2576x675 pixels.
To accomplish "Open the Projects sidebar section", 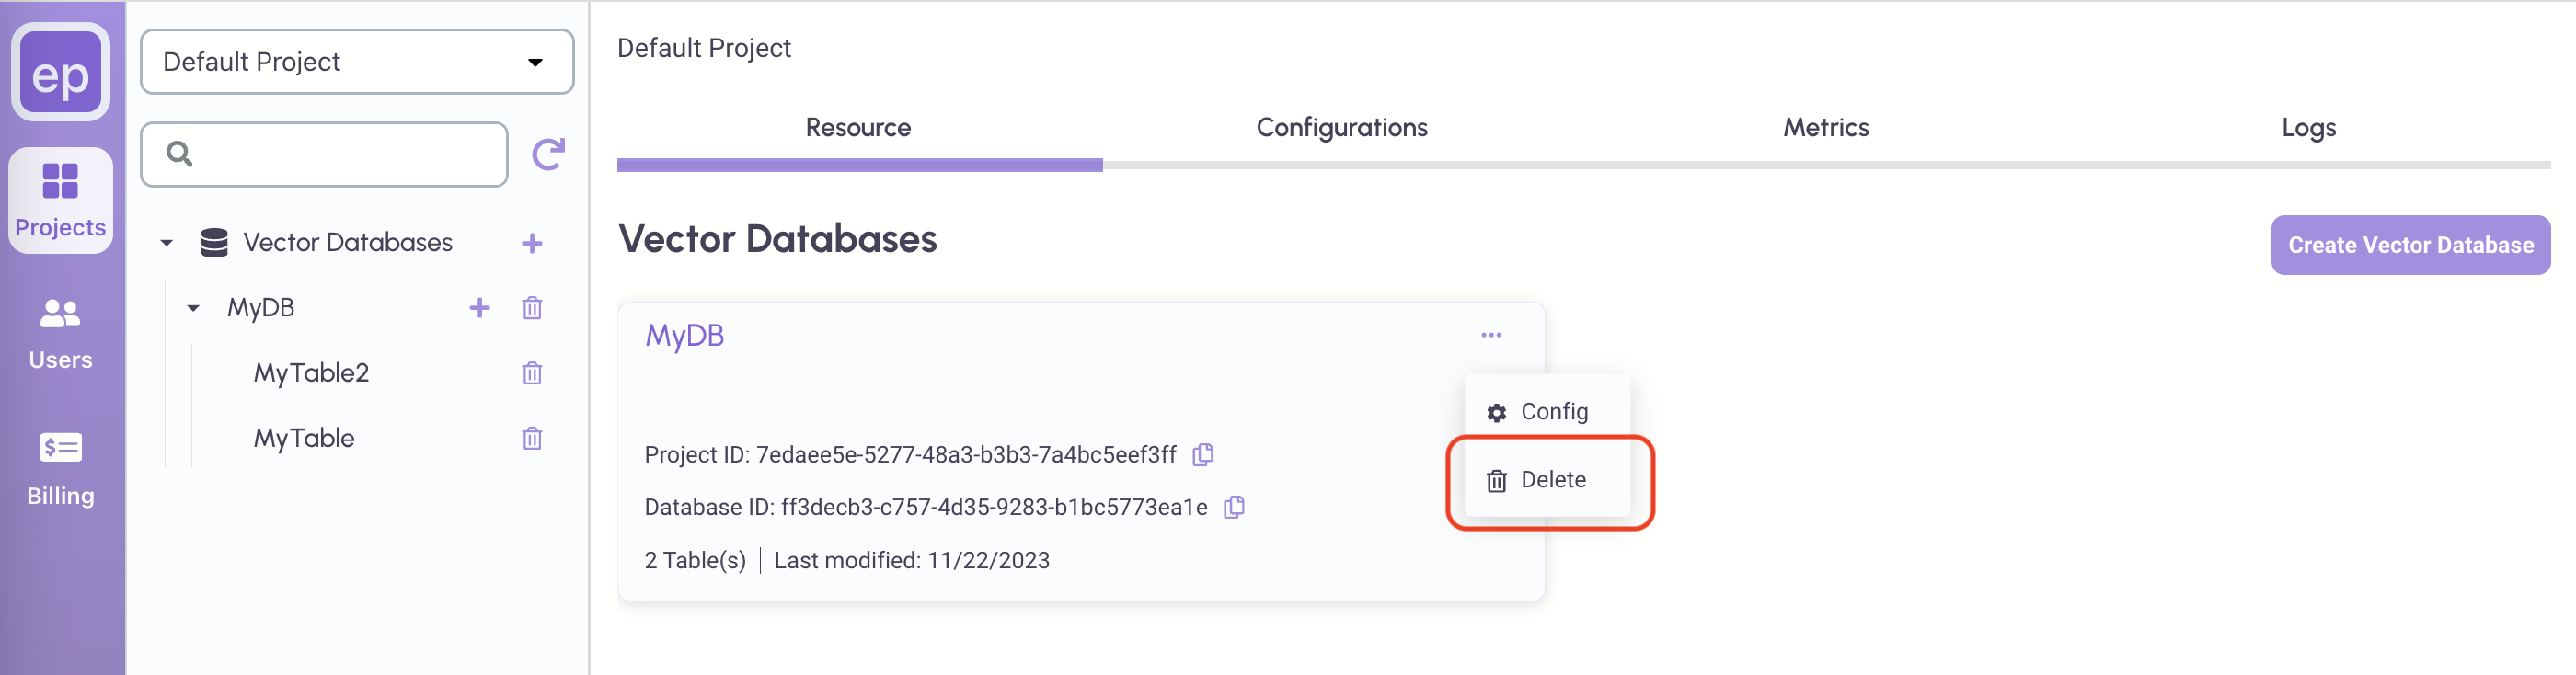I will 60,200.
